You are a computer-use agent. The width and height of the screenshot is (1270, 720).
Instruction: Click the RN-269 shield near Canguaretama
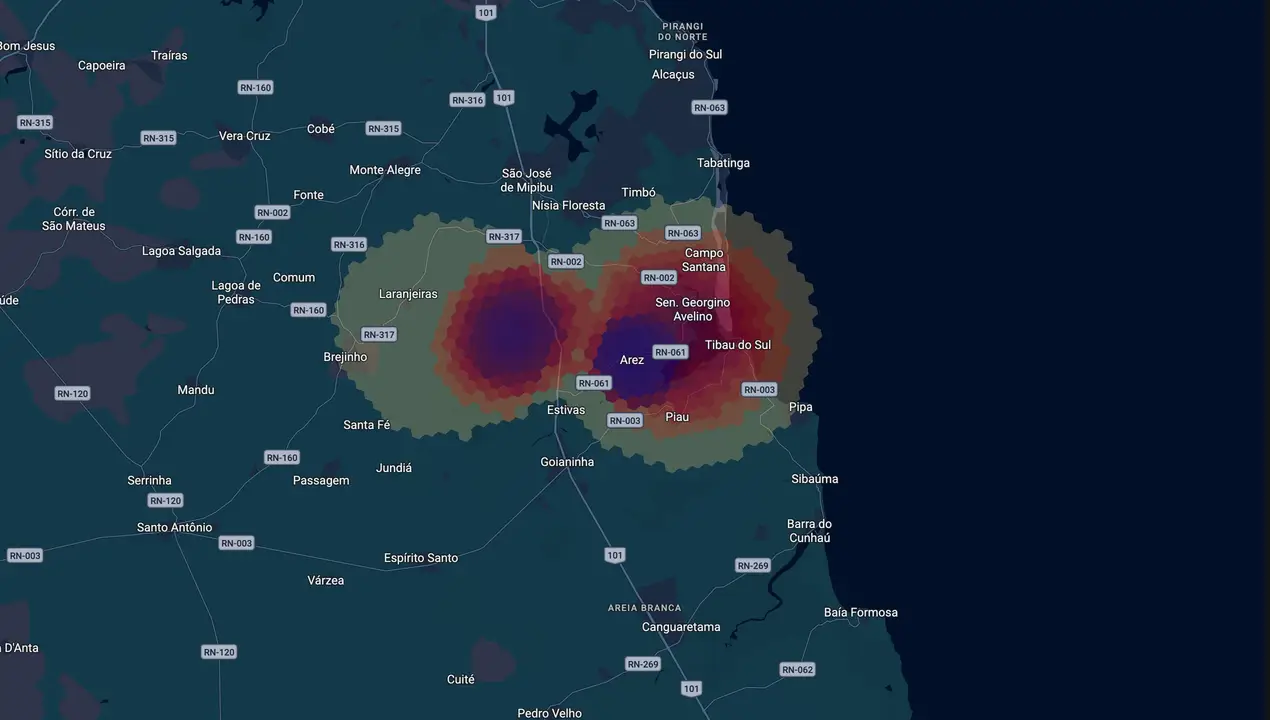pos(643,664)
